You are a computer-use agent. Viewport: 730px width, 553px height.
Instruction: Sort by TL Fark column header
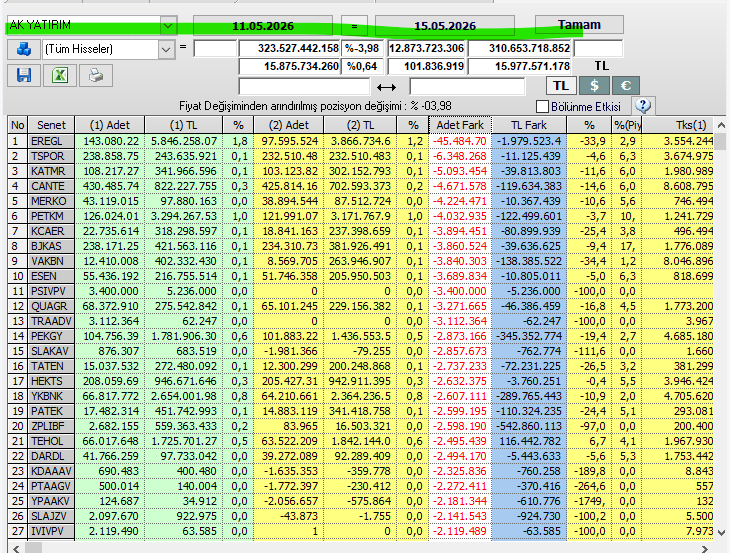(529, 125)
